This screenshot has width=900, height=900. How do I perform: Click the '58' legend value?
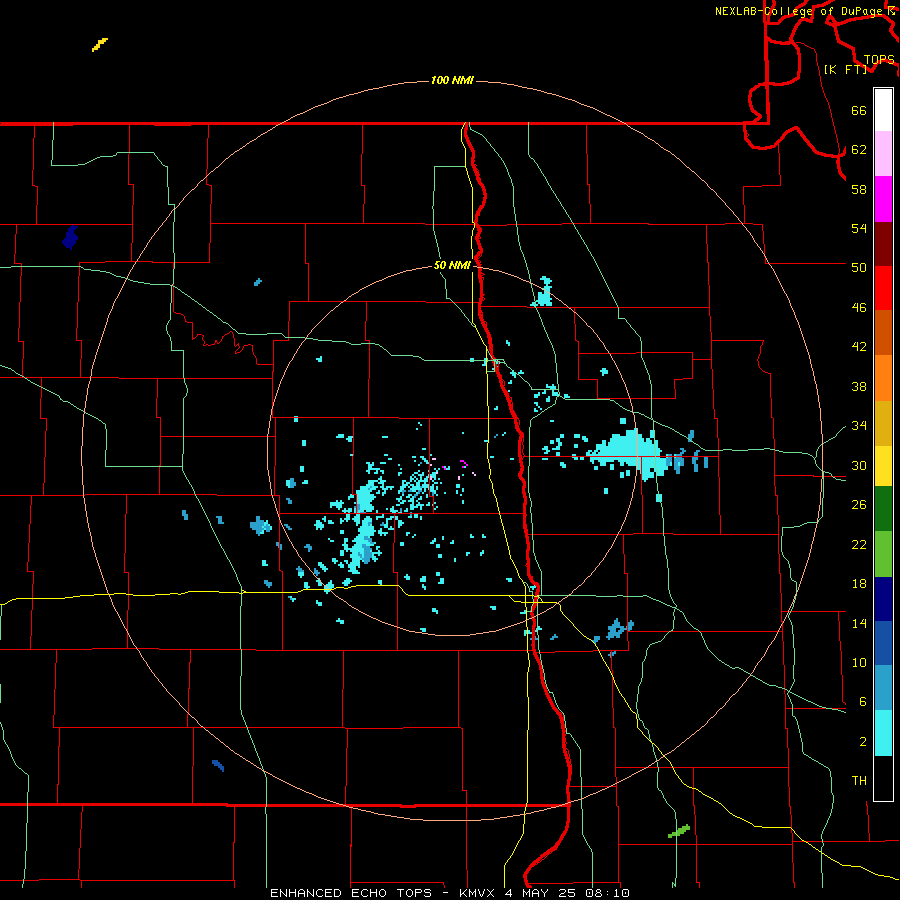tap(859, 189)
